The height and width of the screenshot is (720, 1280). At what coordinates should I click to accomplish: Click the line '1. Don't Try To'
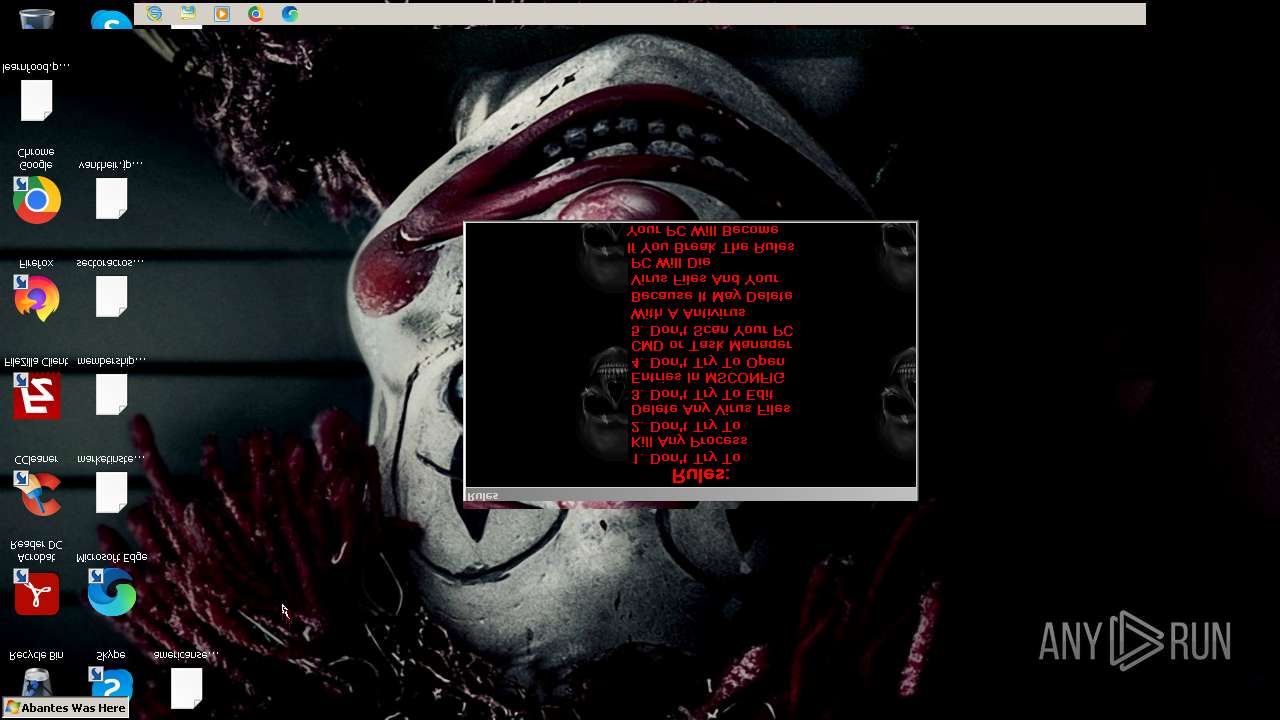(686, 458)
